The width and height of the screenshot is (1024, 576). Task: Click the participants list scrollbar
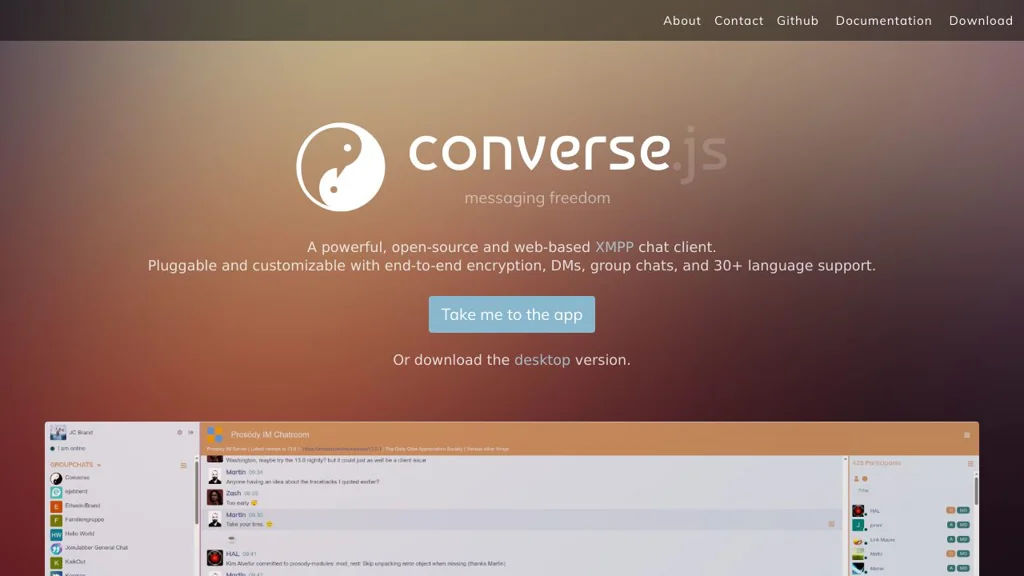tap(976, 490)
